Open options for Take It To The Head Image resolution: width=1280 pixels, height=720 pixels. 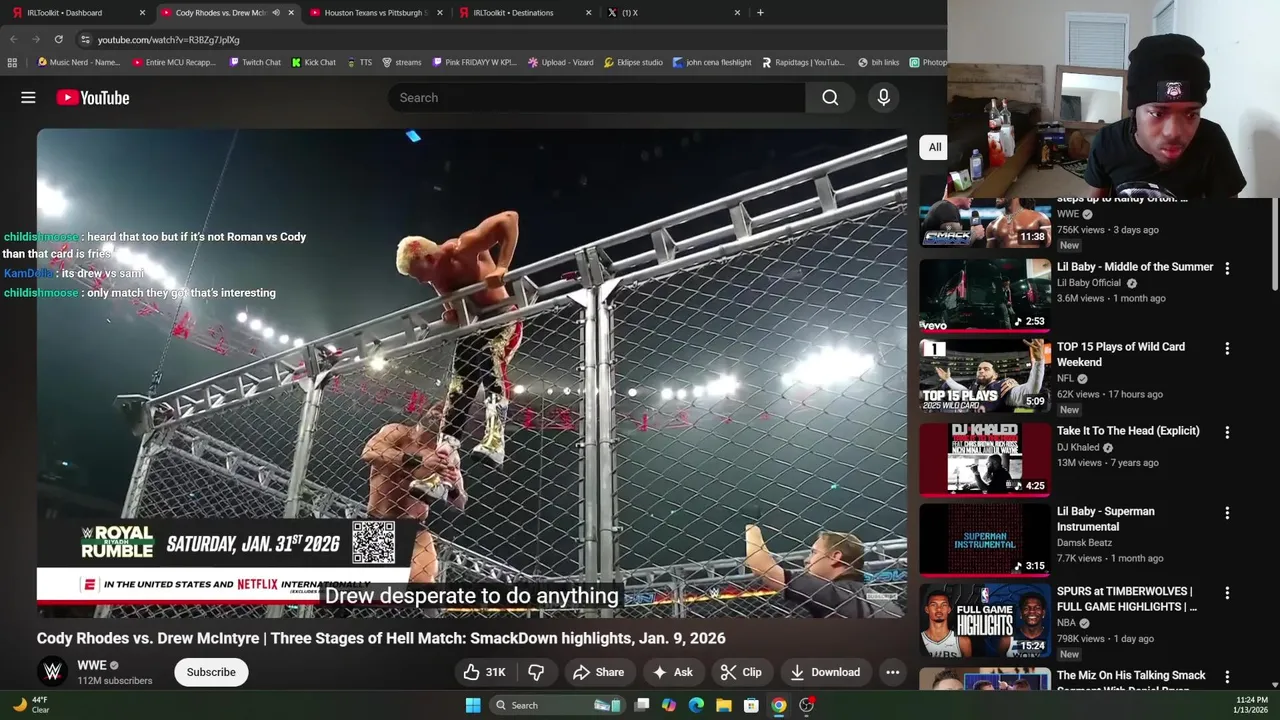coord(1227,432)
